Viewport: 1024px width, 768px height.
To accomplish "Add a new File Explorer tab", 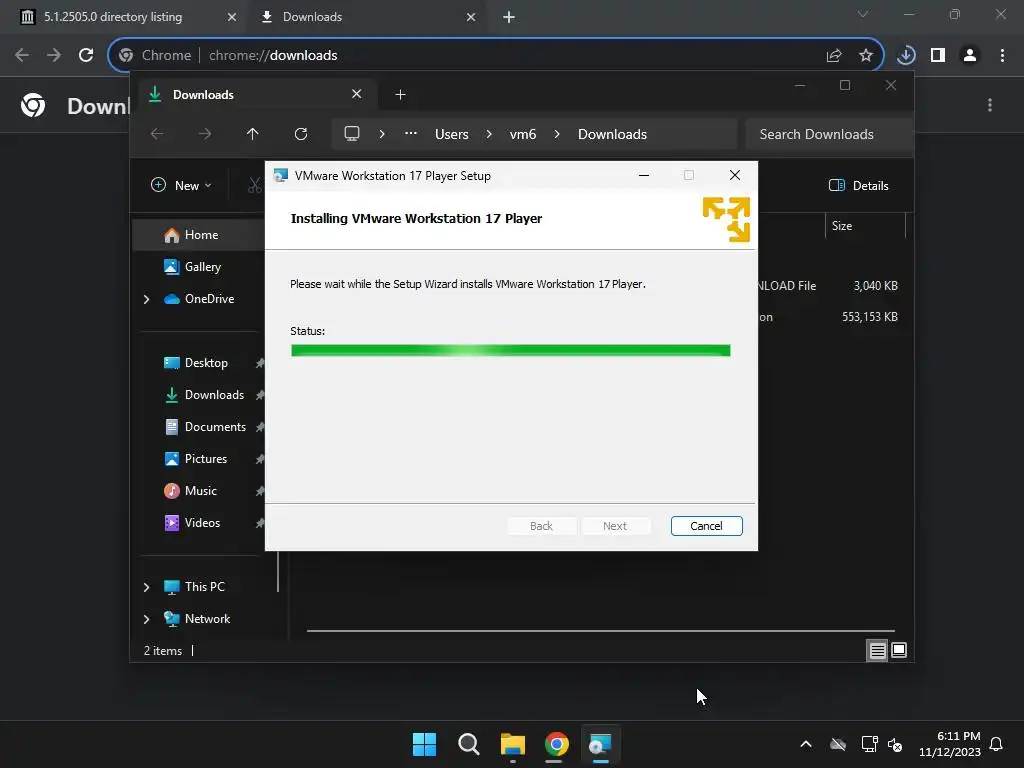I will (x=400, y=95).
